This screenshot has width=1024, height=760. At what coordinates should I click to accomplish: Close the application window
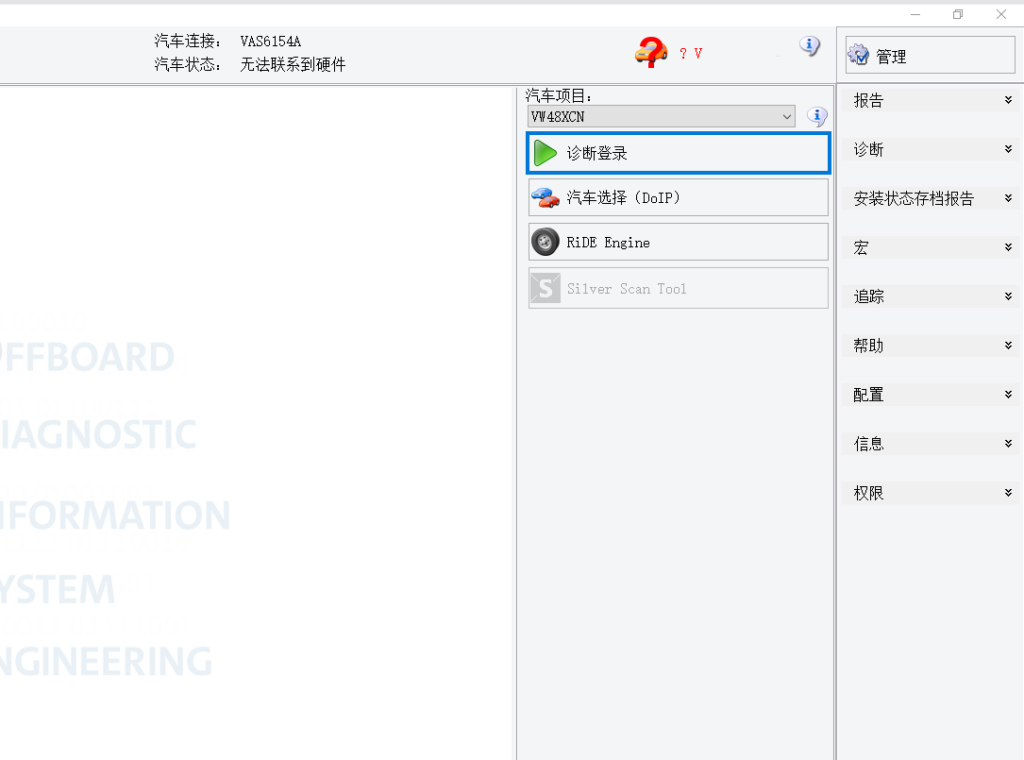[1001, 14]
